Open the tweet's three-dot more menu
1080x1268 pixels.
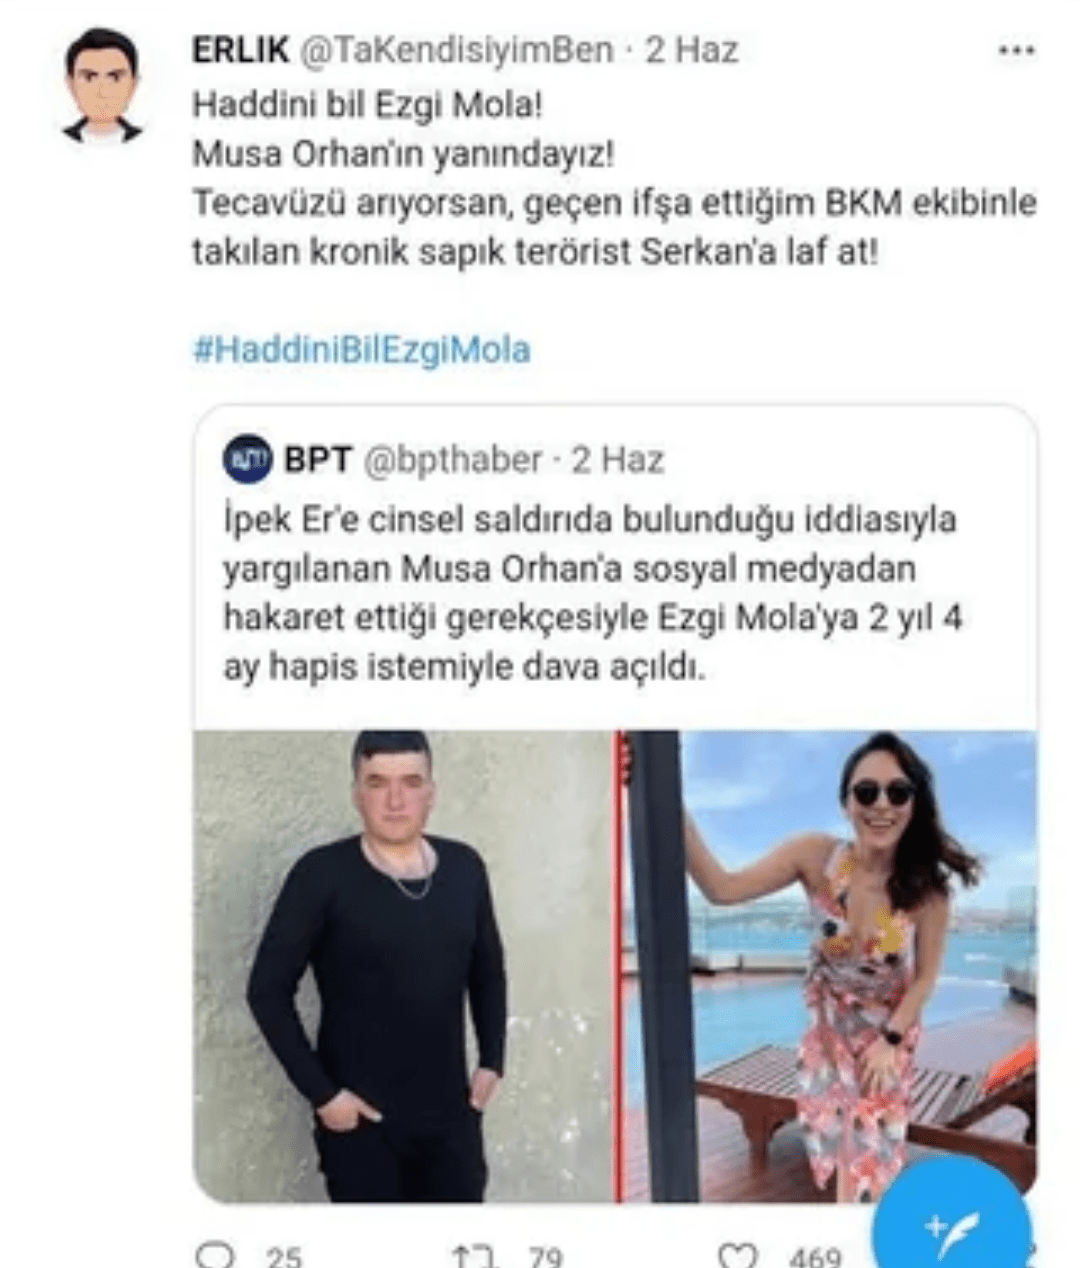tap(1016, 50)
